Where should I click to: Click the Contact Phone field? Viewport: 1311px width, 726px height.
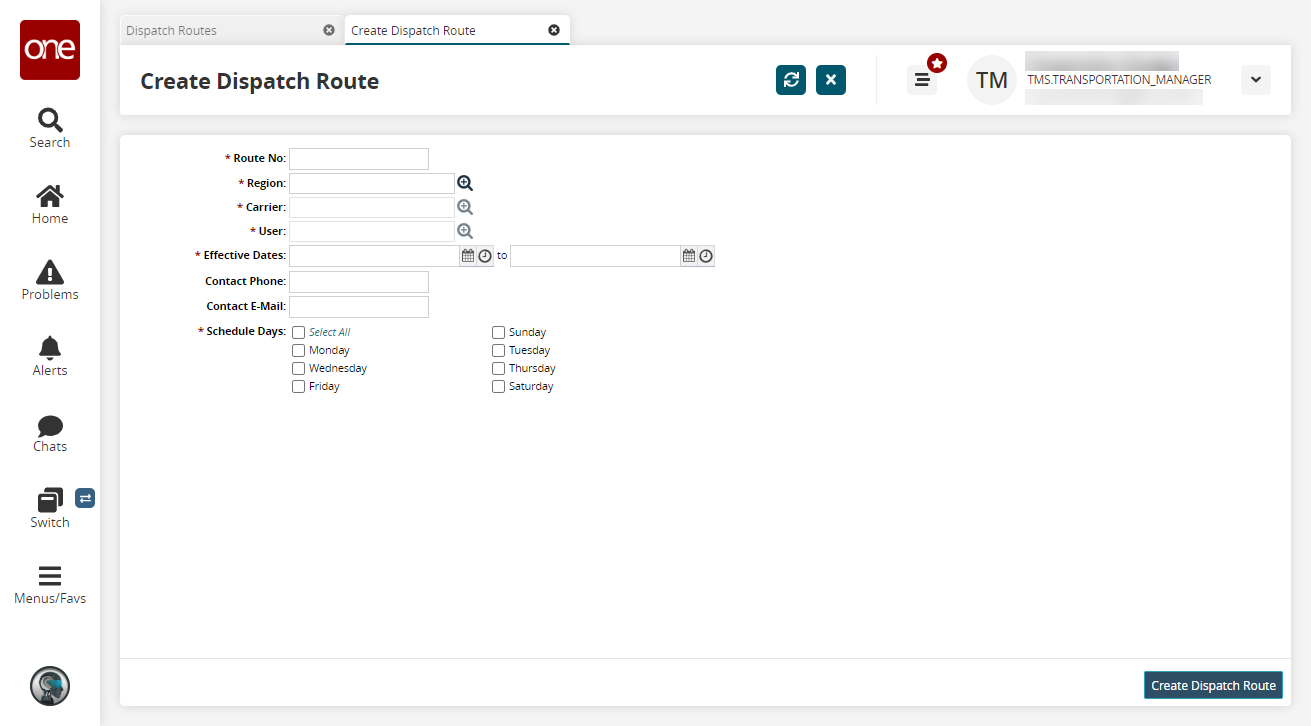(359, 282)
